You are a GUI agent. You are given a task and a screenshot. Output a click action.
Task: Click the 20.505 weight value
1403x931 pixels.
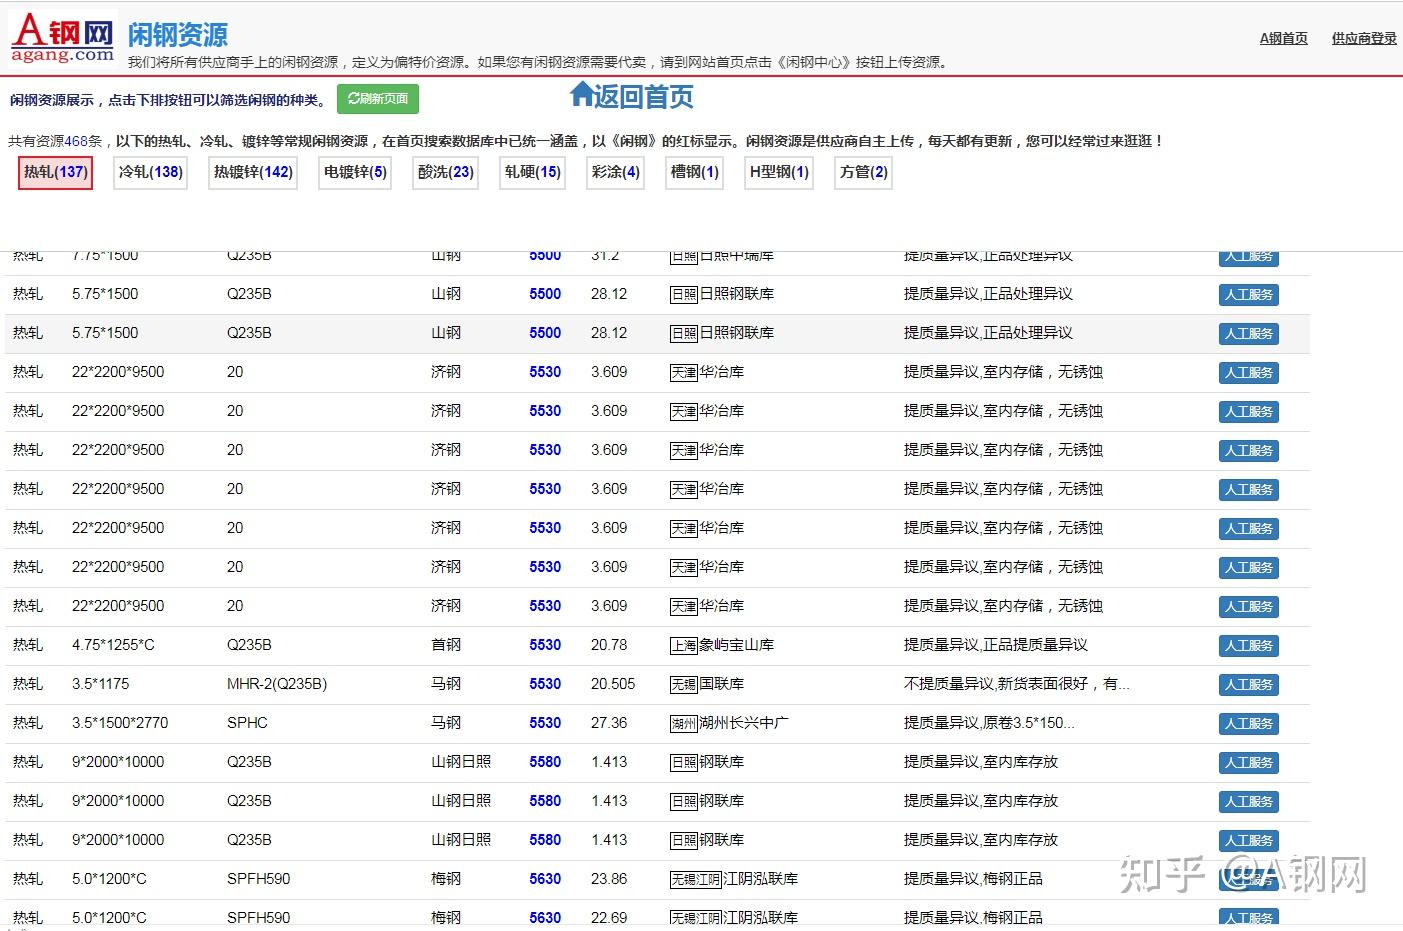[613, 684]
